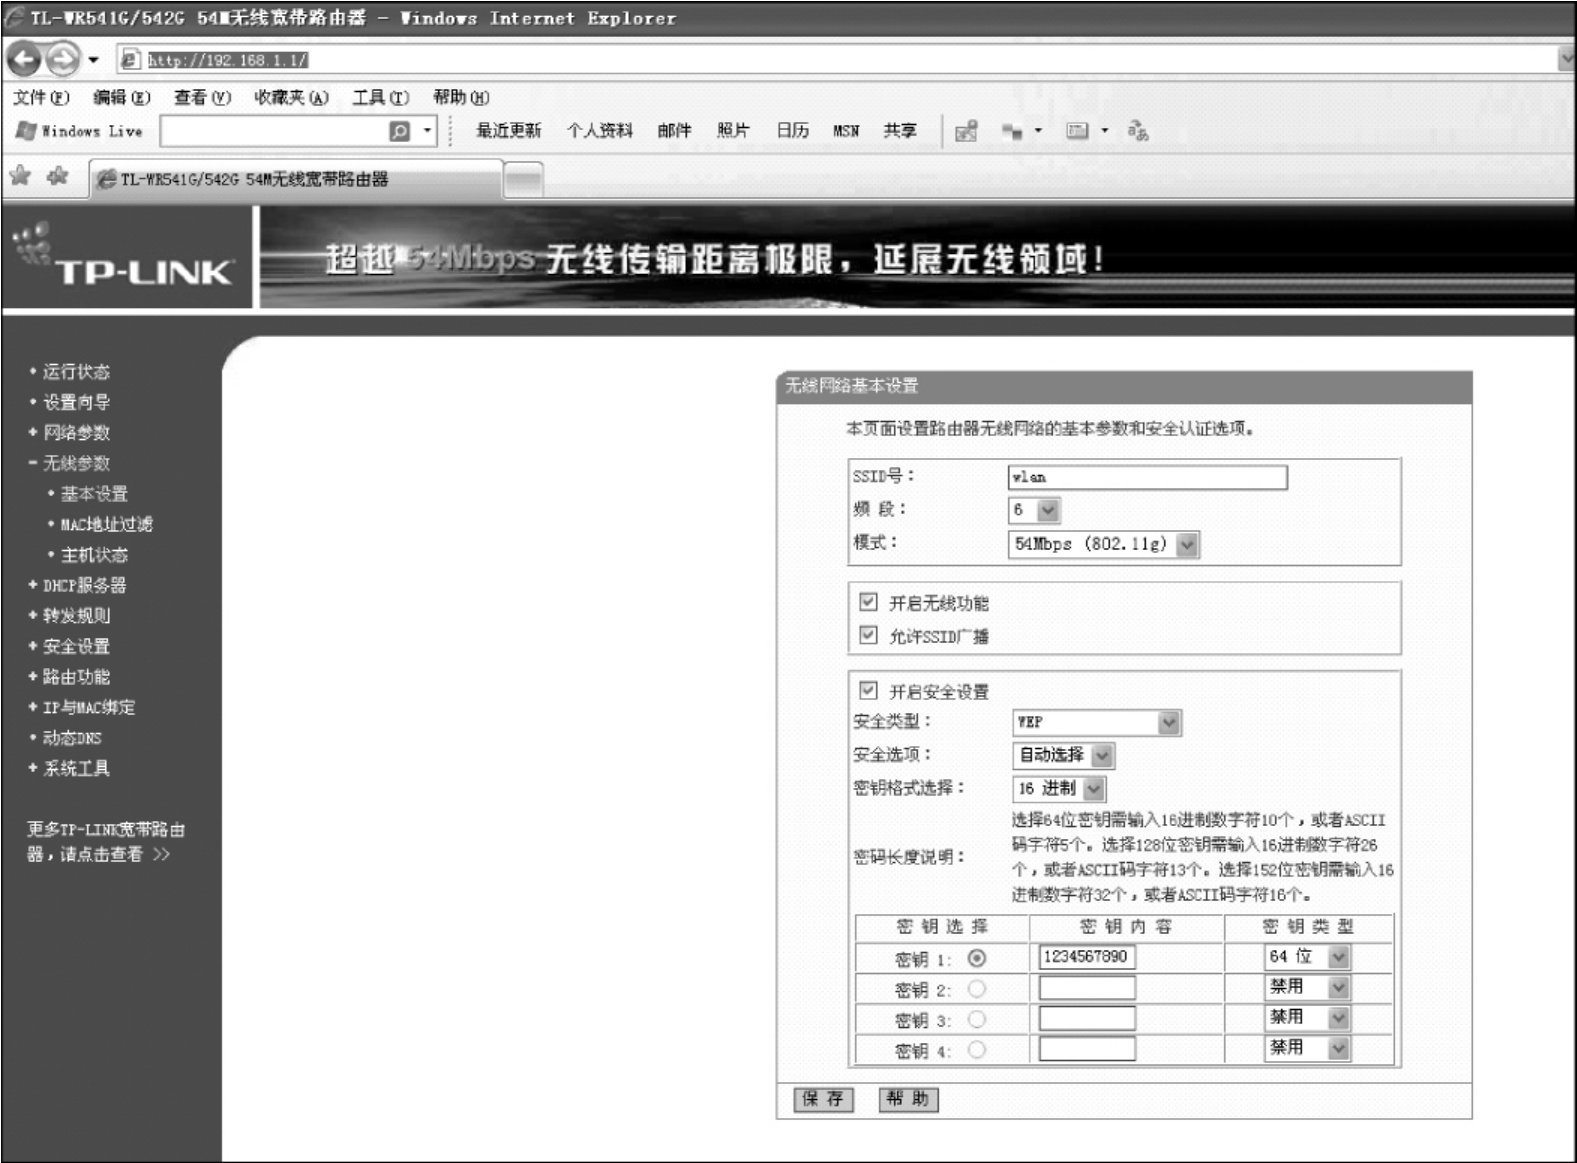Open the 查看(V) menu
1577x1163 pixels.
pyautogui.click(x=202, y=97)
